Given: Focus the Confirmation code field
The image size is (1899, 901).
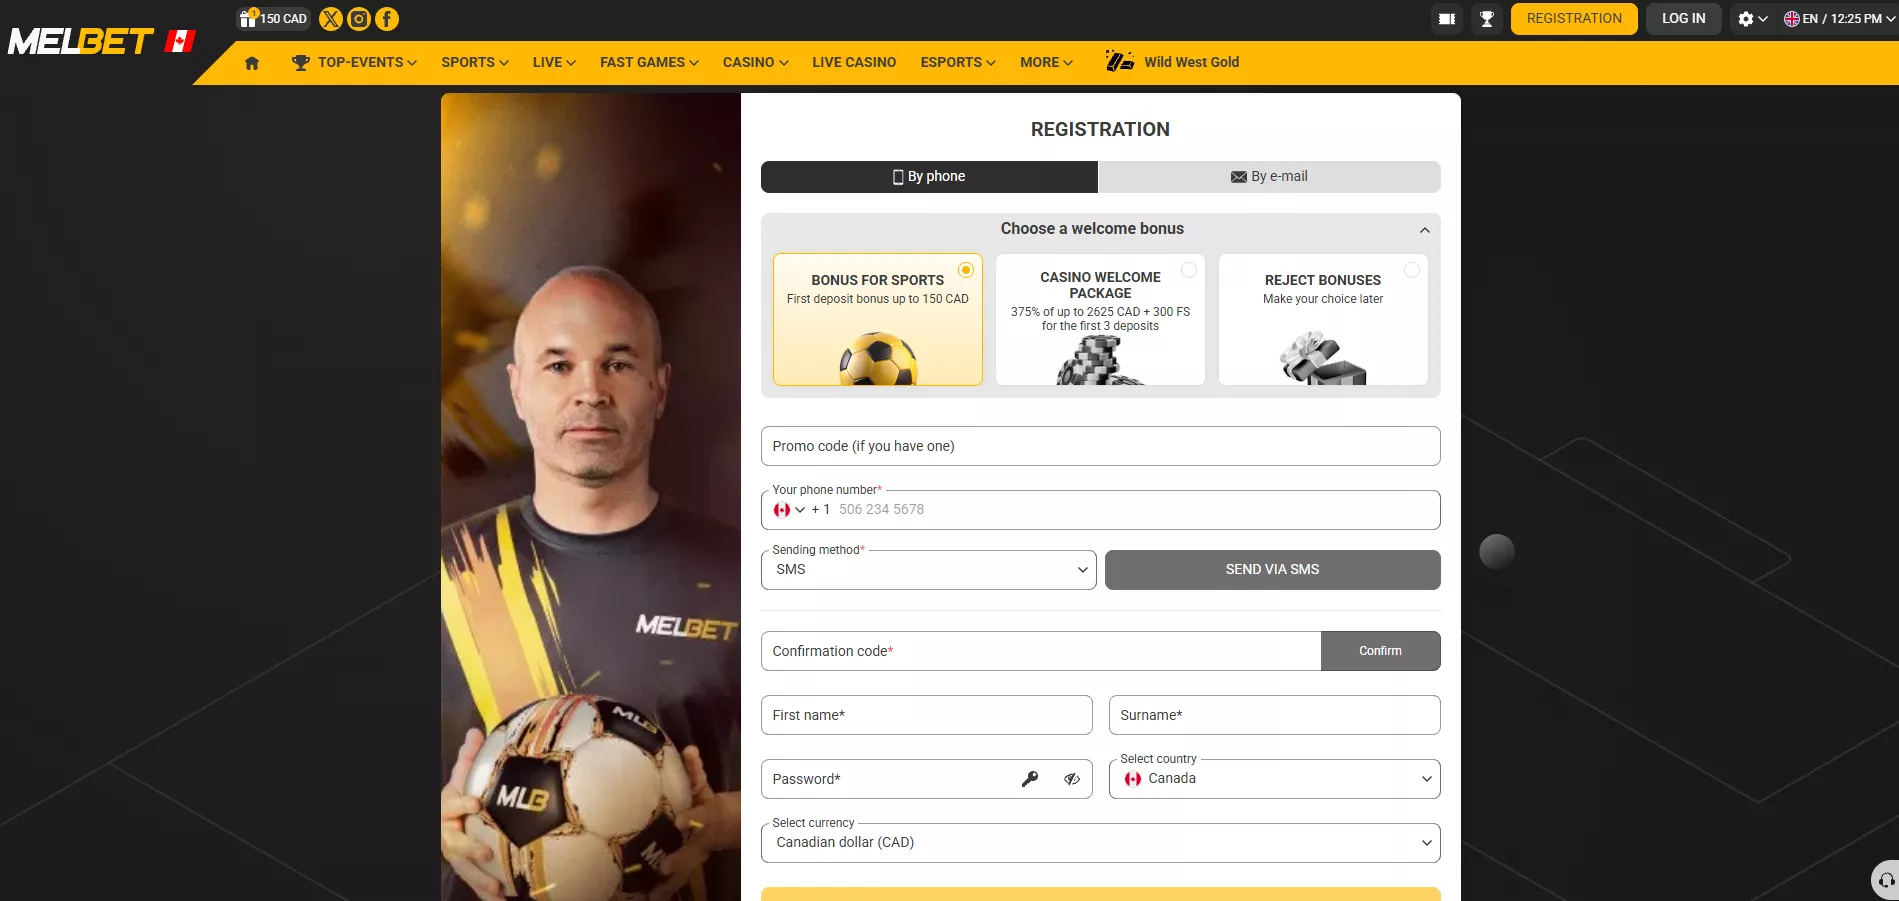Looking at the screenshot, I should pyautogui.click(x=1040, y=651).
